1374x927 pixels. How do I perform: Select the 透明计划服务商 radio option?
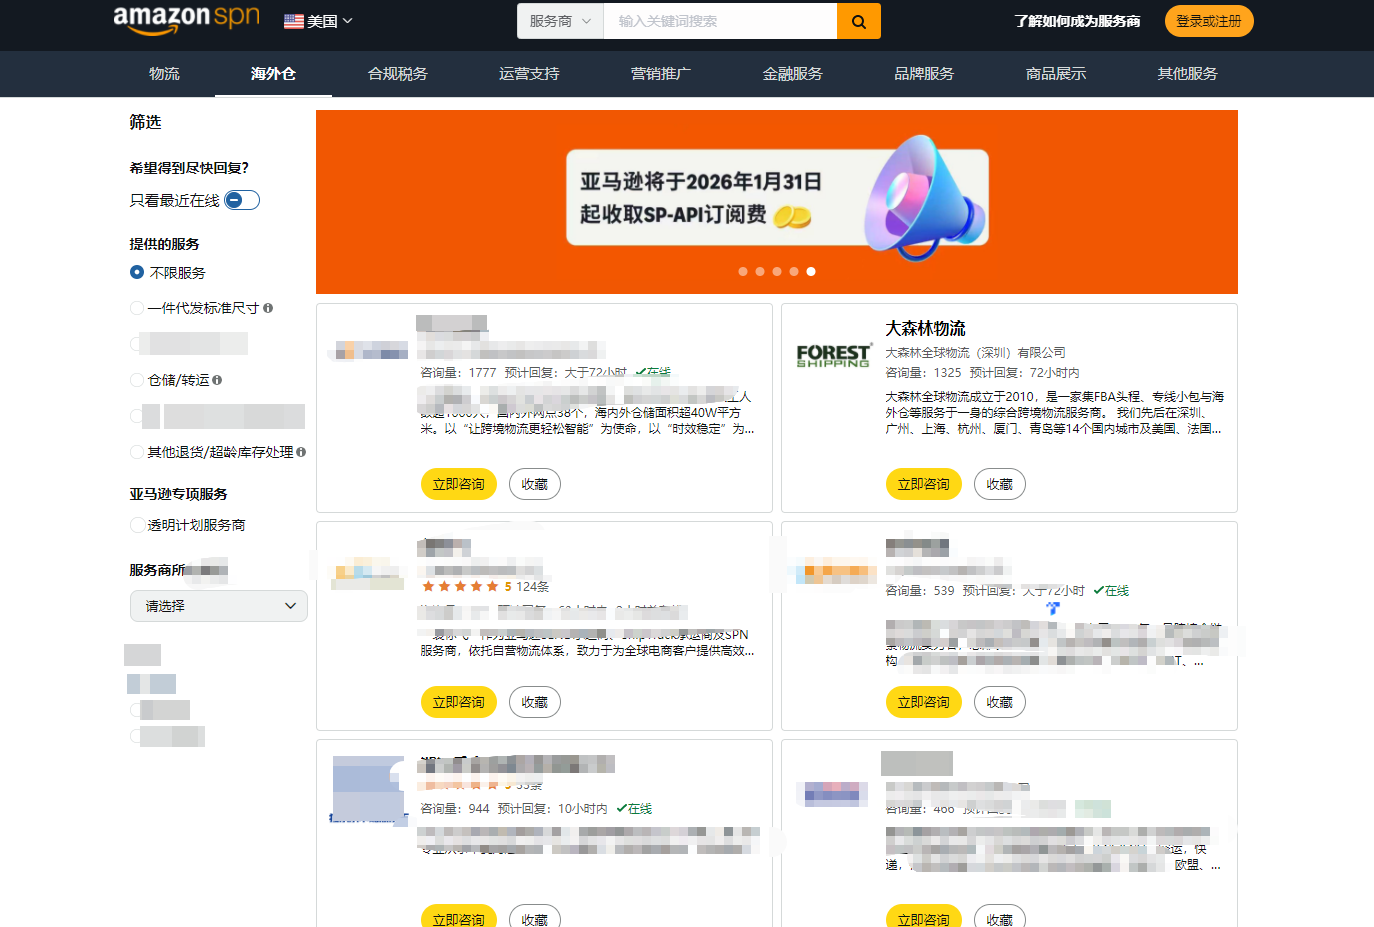pyautogui.click(x=137, y=525)
